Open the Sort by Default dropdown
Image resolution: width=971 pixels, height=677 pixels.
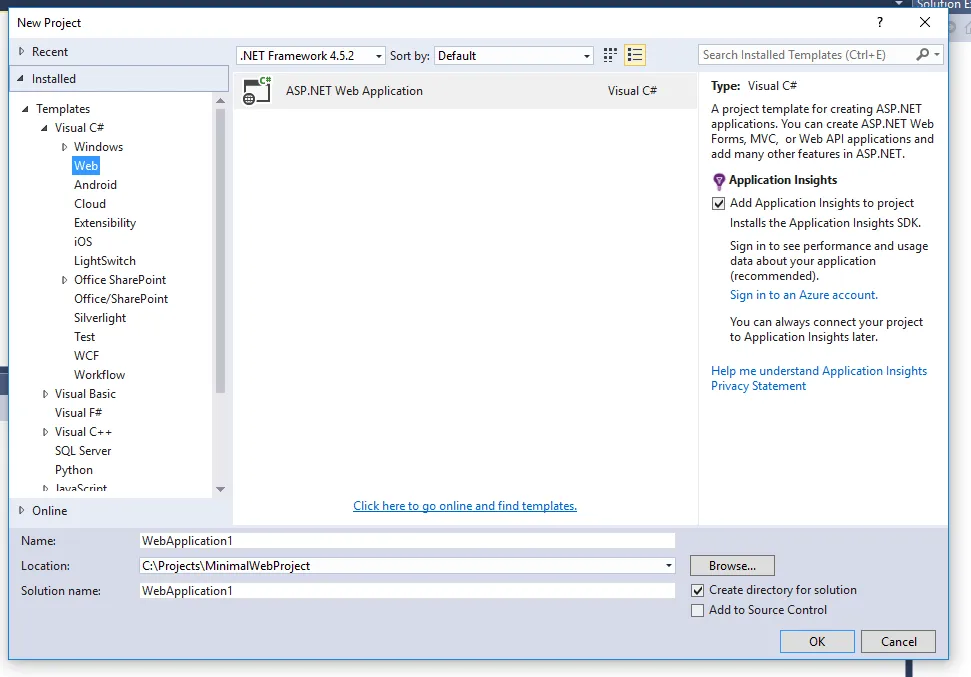(514, 56)
